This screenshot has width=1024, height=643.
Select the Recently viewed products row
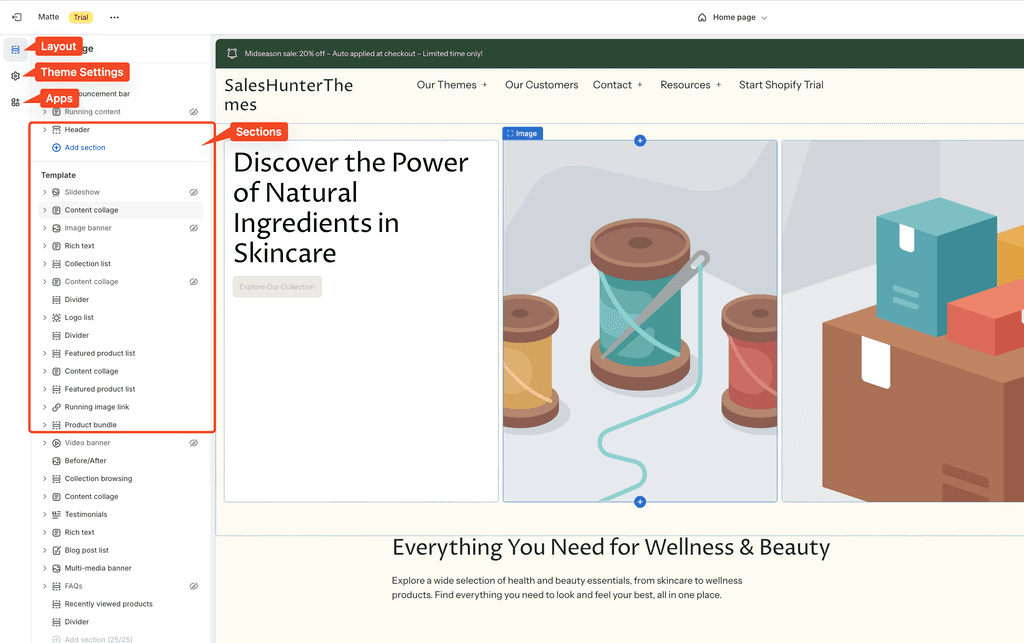click(121, 604)
